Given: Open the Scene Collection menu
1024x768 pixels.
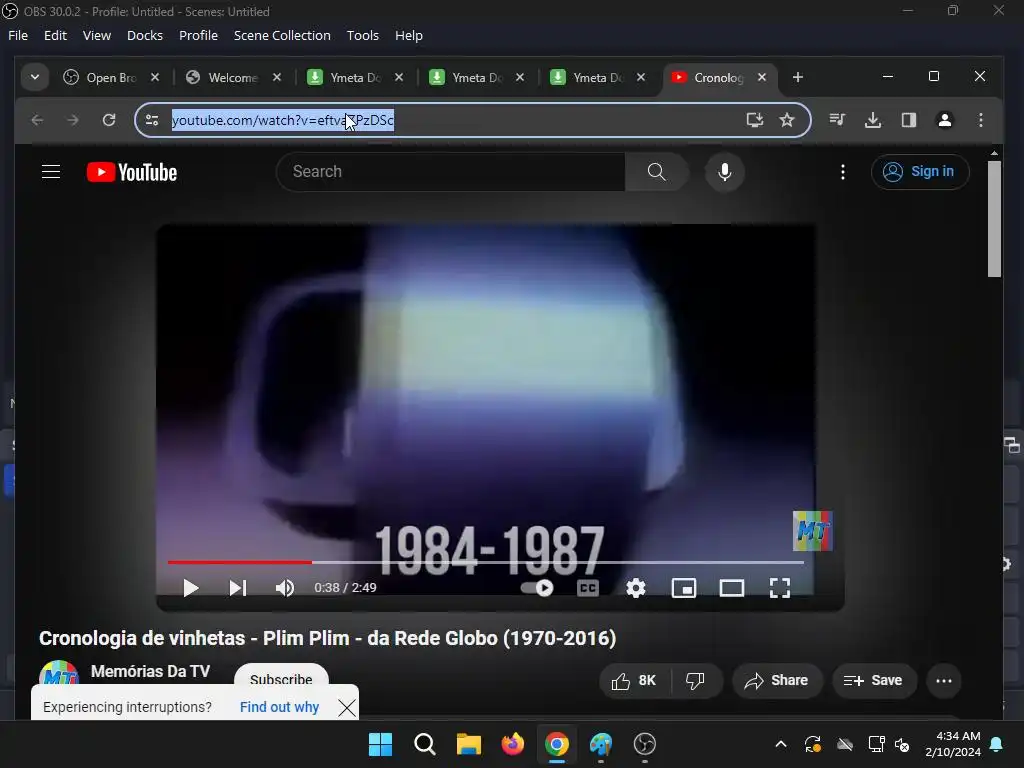Looking at the screenshot, I should coord(282,35).
